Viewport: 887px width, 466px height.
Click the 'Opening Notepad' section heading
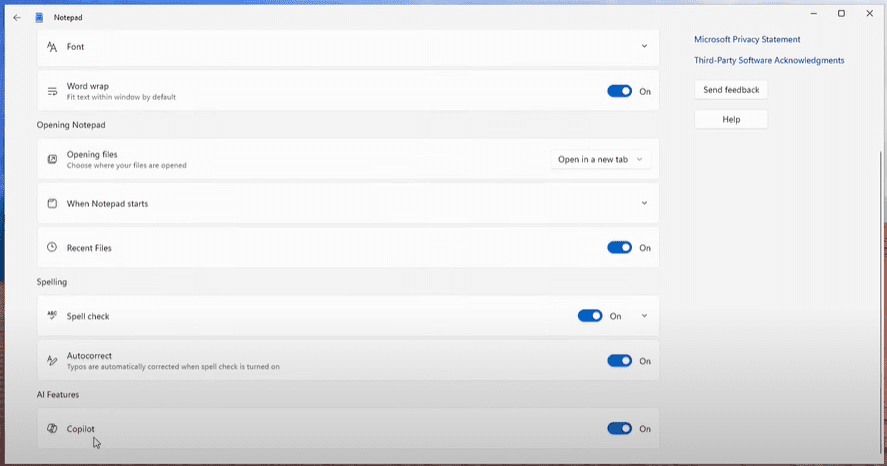coord(71,125)
